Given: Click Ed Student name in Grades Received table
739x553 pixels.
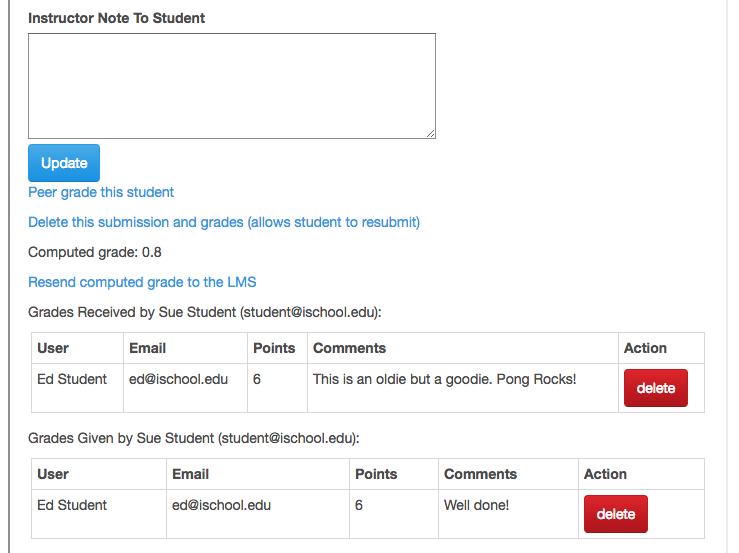Looking at the screenshot, I should (x=72, y=379).
